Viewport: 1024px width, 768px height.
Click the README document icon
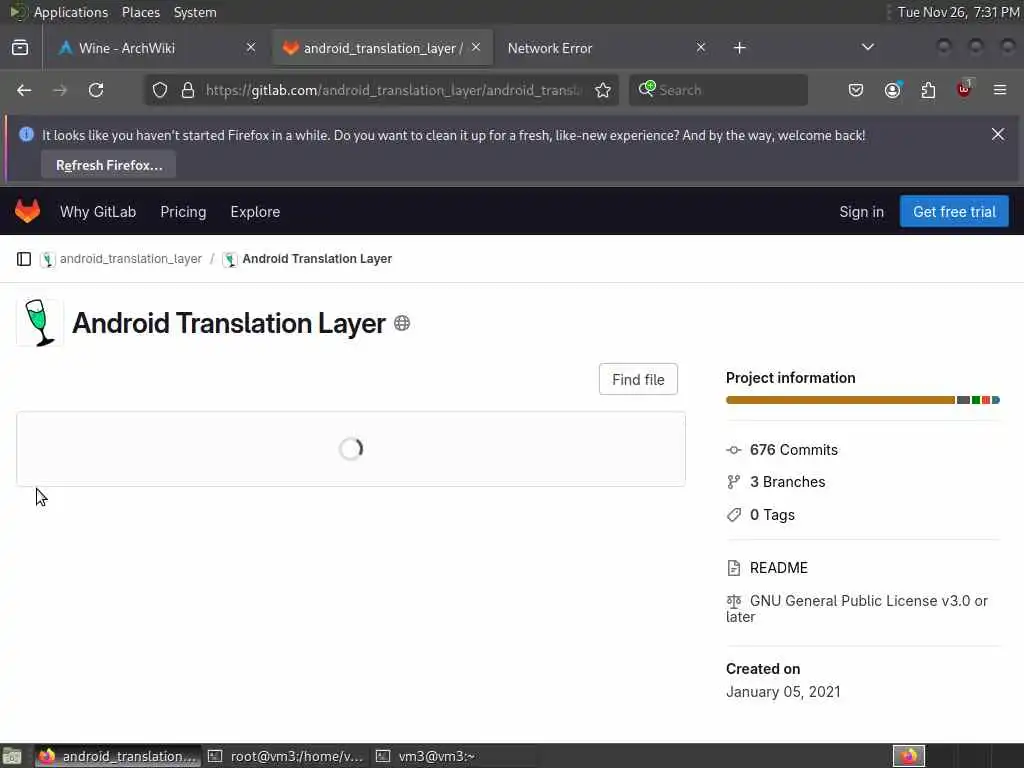coord(734,568)
